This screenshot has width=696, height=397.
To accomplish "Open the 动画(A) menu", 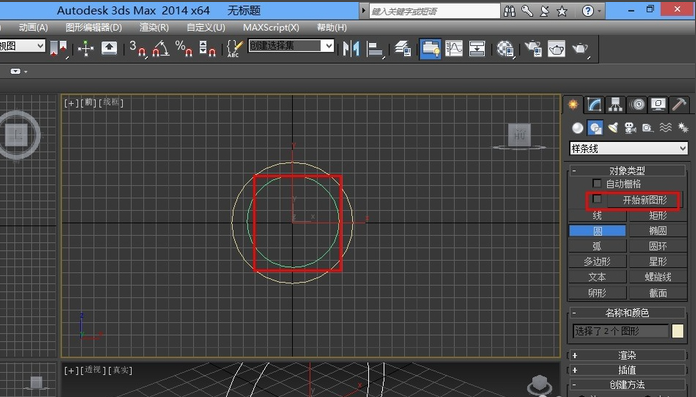I will click(x=33, y=28).
